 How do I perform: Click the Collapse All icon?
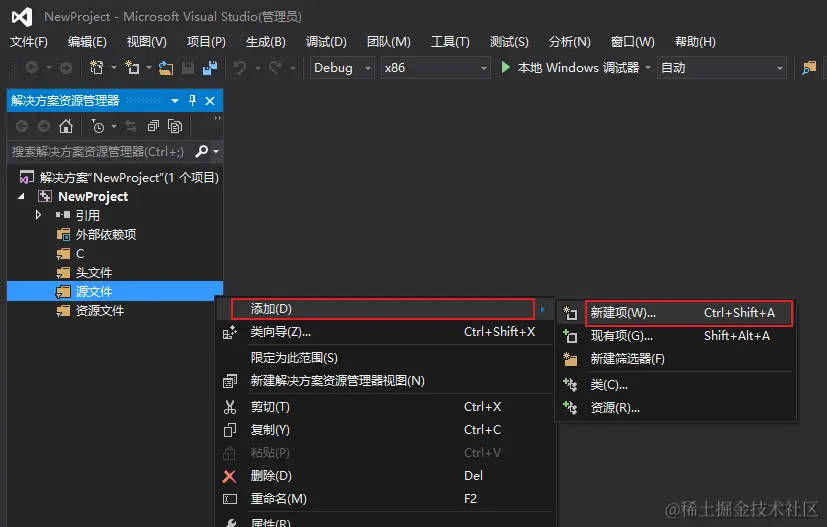(153, 126)
